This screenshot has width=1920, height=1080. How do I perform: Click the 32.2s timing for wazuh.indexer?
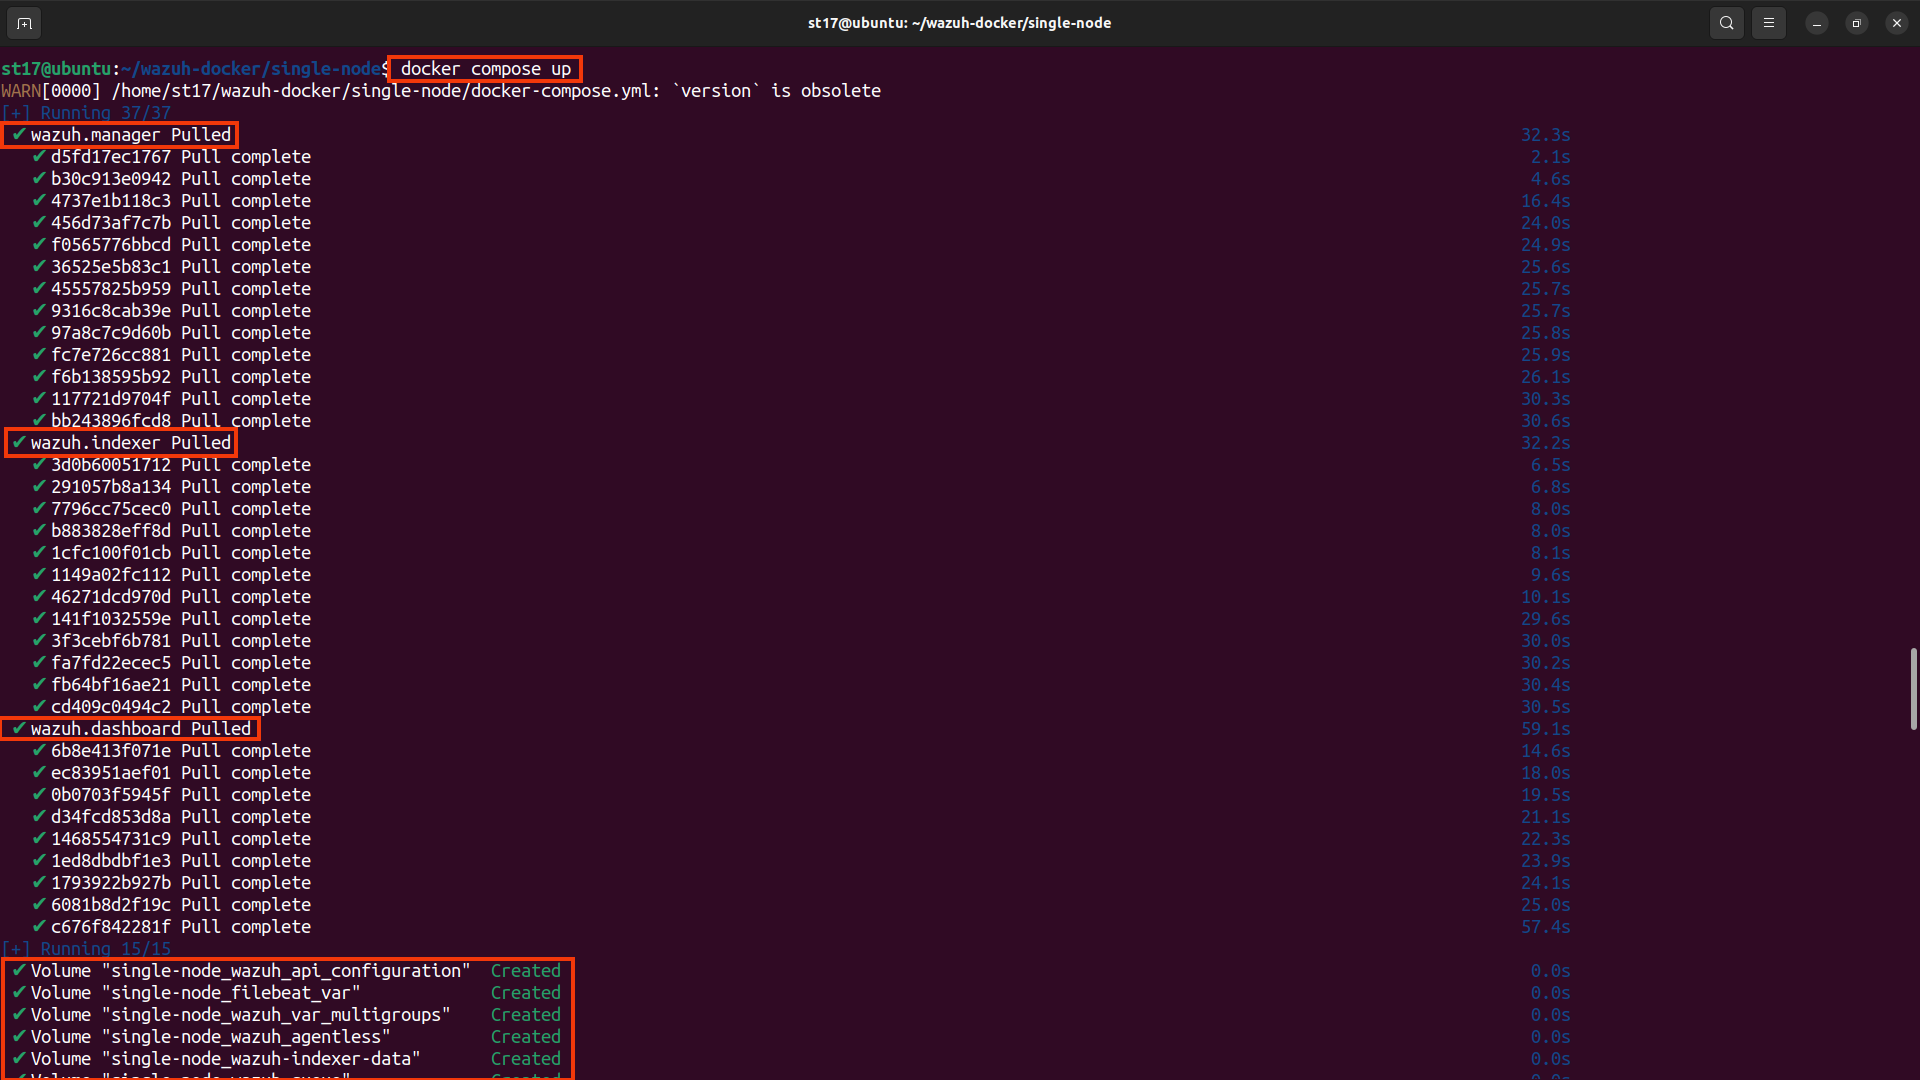(1546, 443)
